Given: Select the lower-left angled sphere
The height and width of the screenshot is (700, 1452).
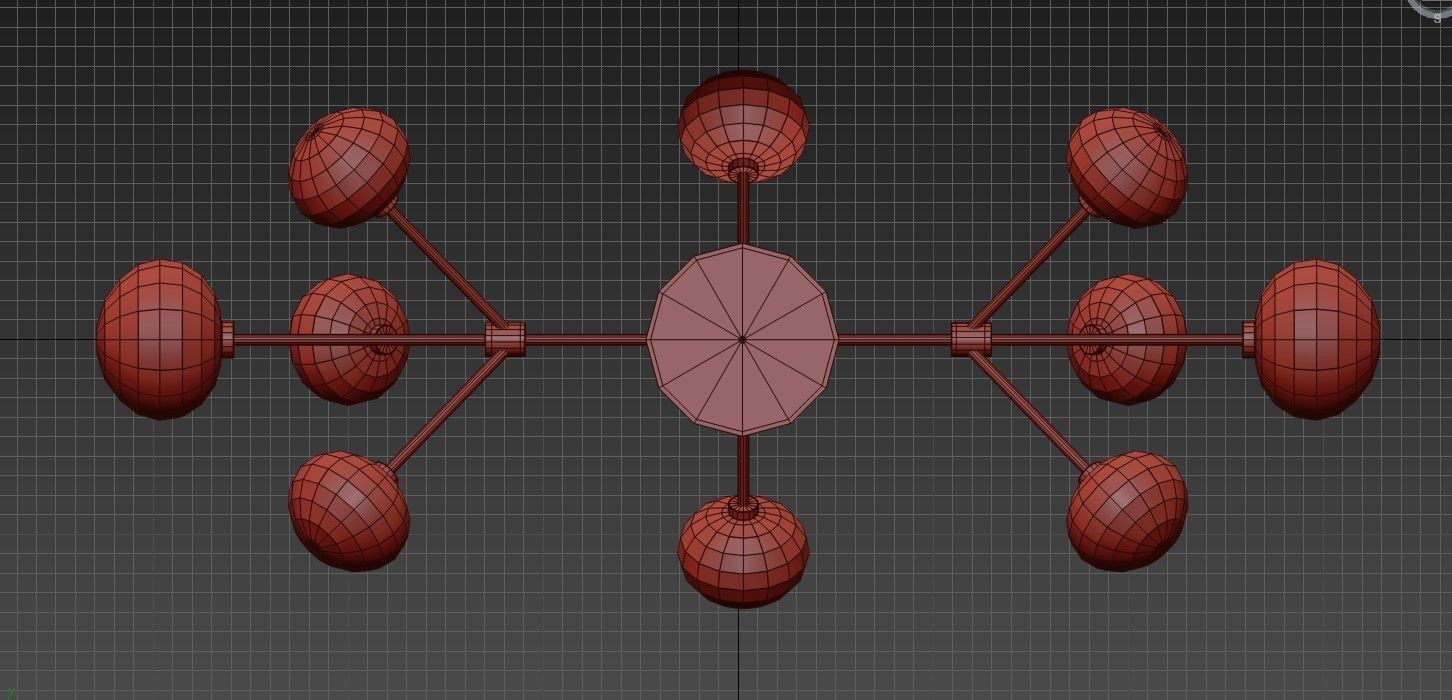Looking at the screenshot, I should click(349, 511).
